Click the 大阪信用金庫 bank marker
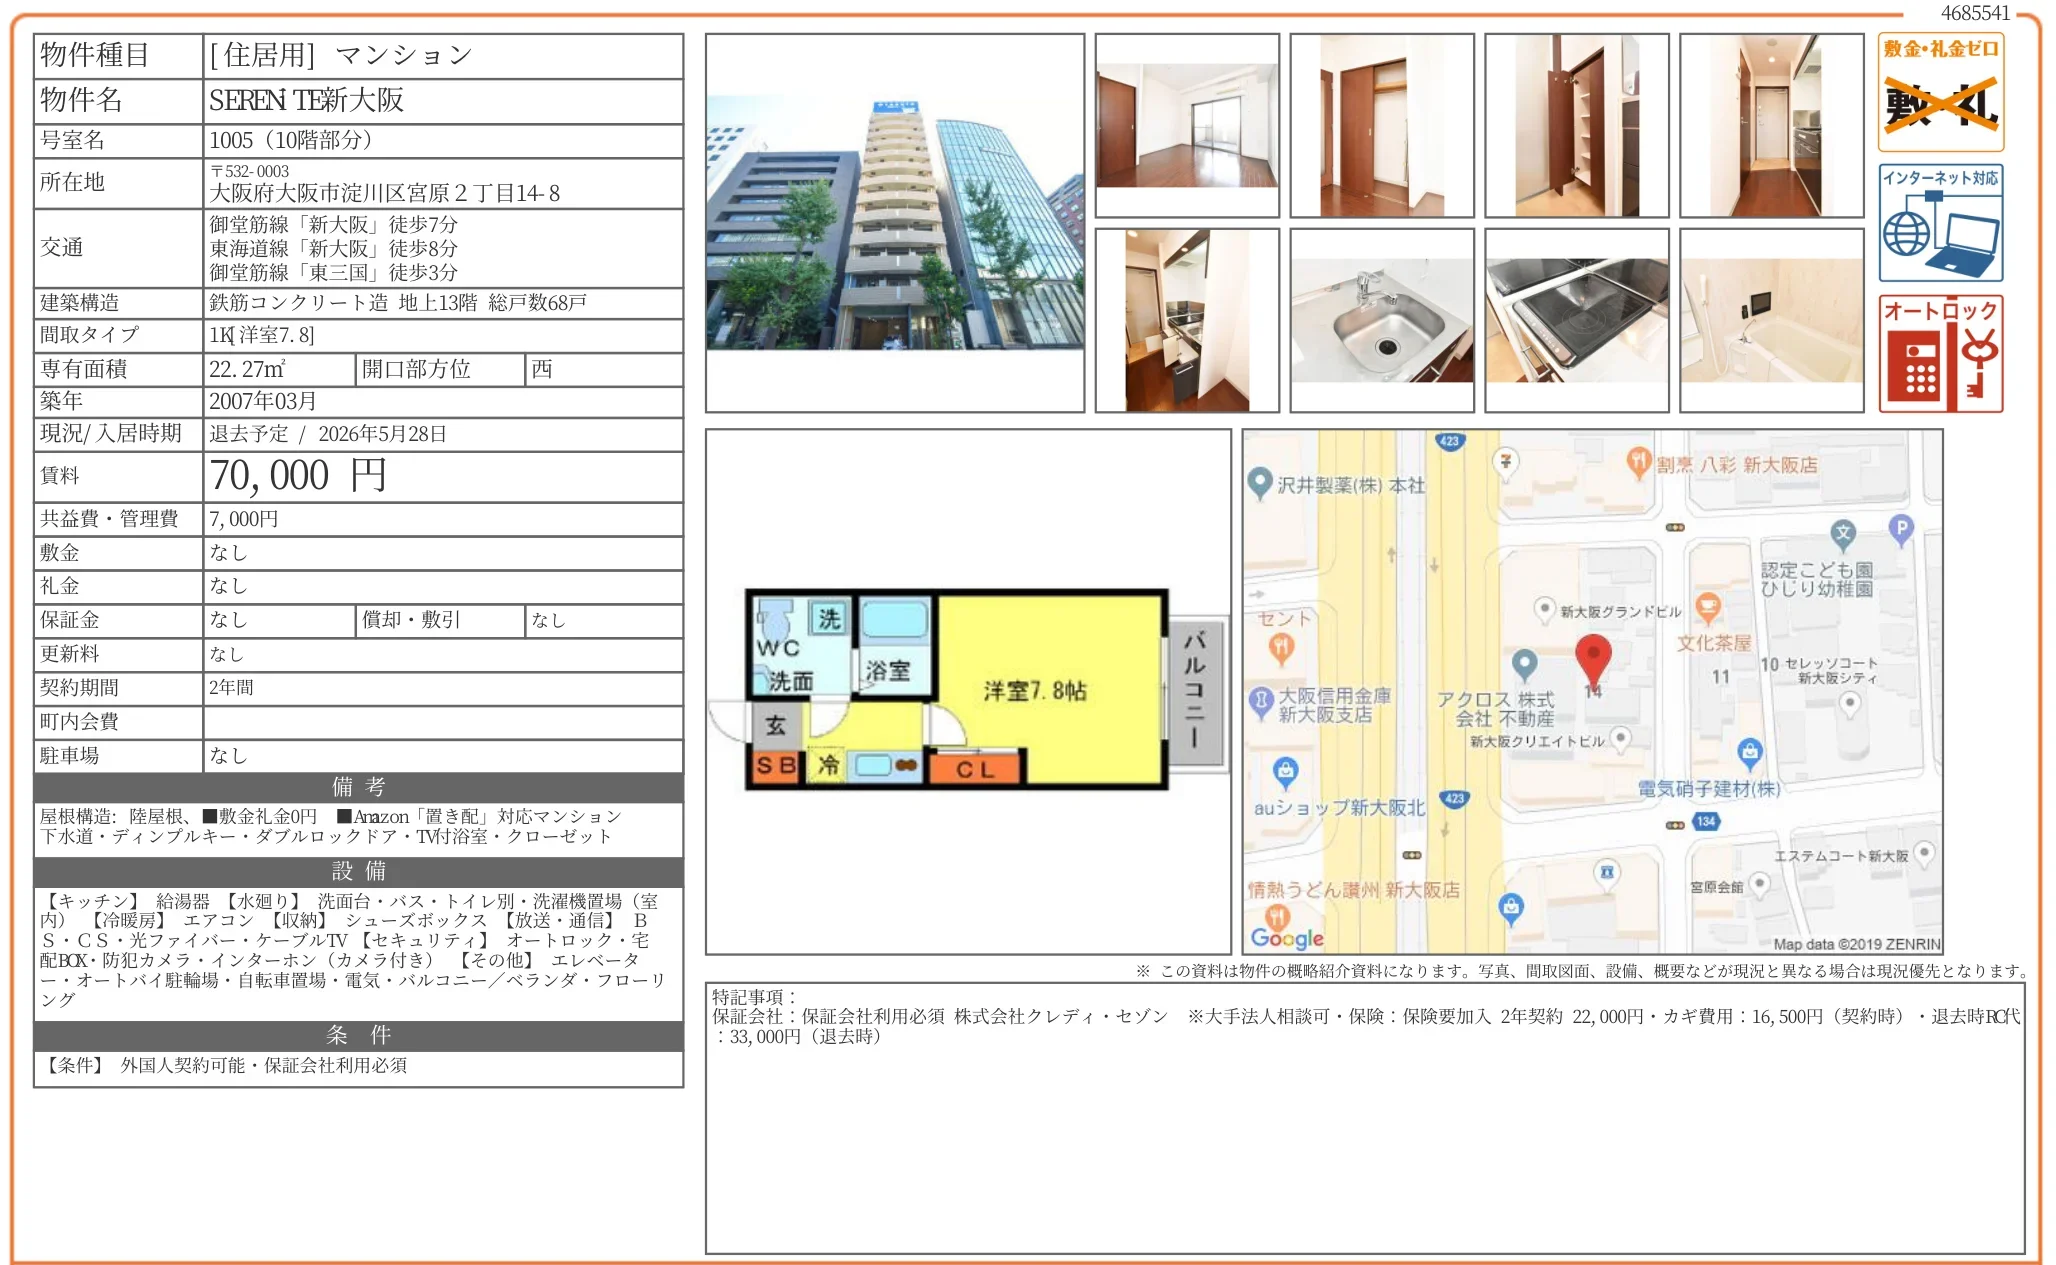2056x1265 pixels. tap(1261, 700)
